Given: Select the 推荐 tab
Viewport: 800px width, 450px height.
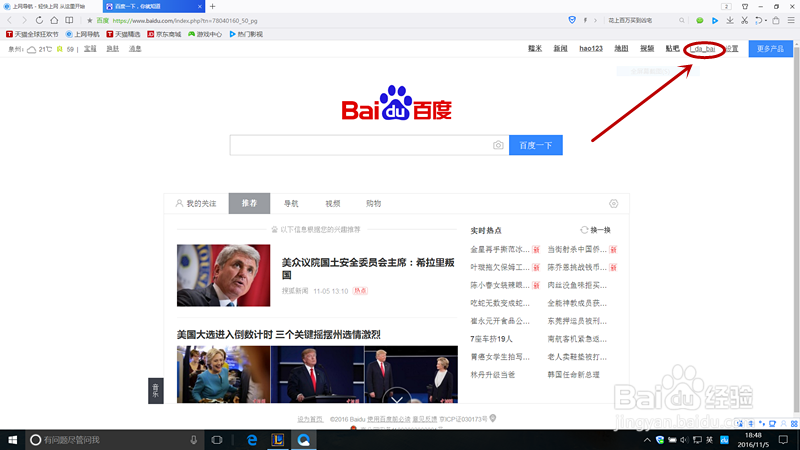Looking at the screenshot, I should click(x=249, y=204).
